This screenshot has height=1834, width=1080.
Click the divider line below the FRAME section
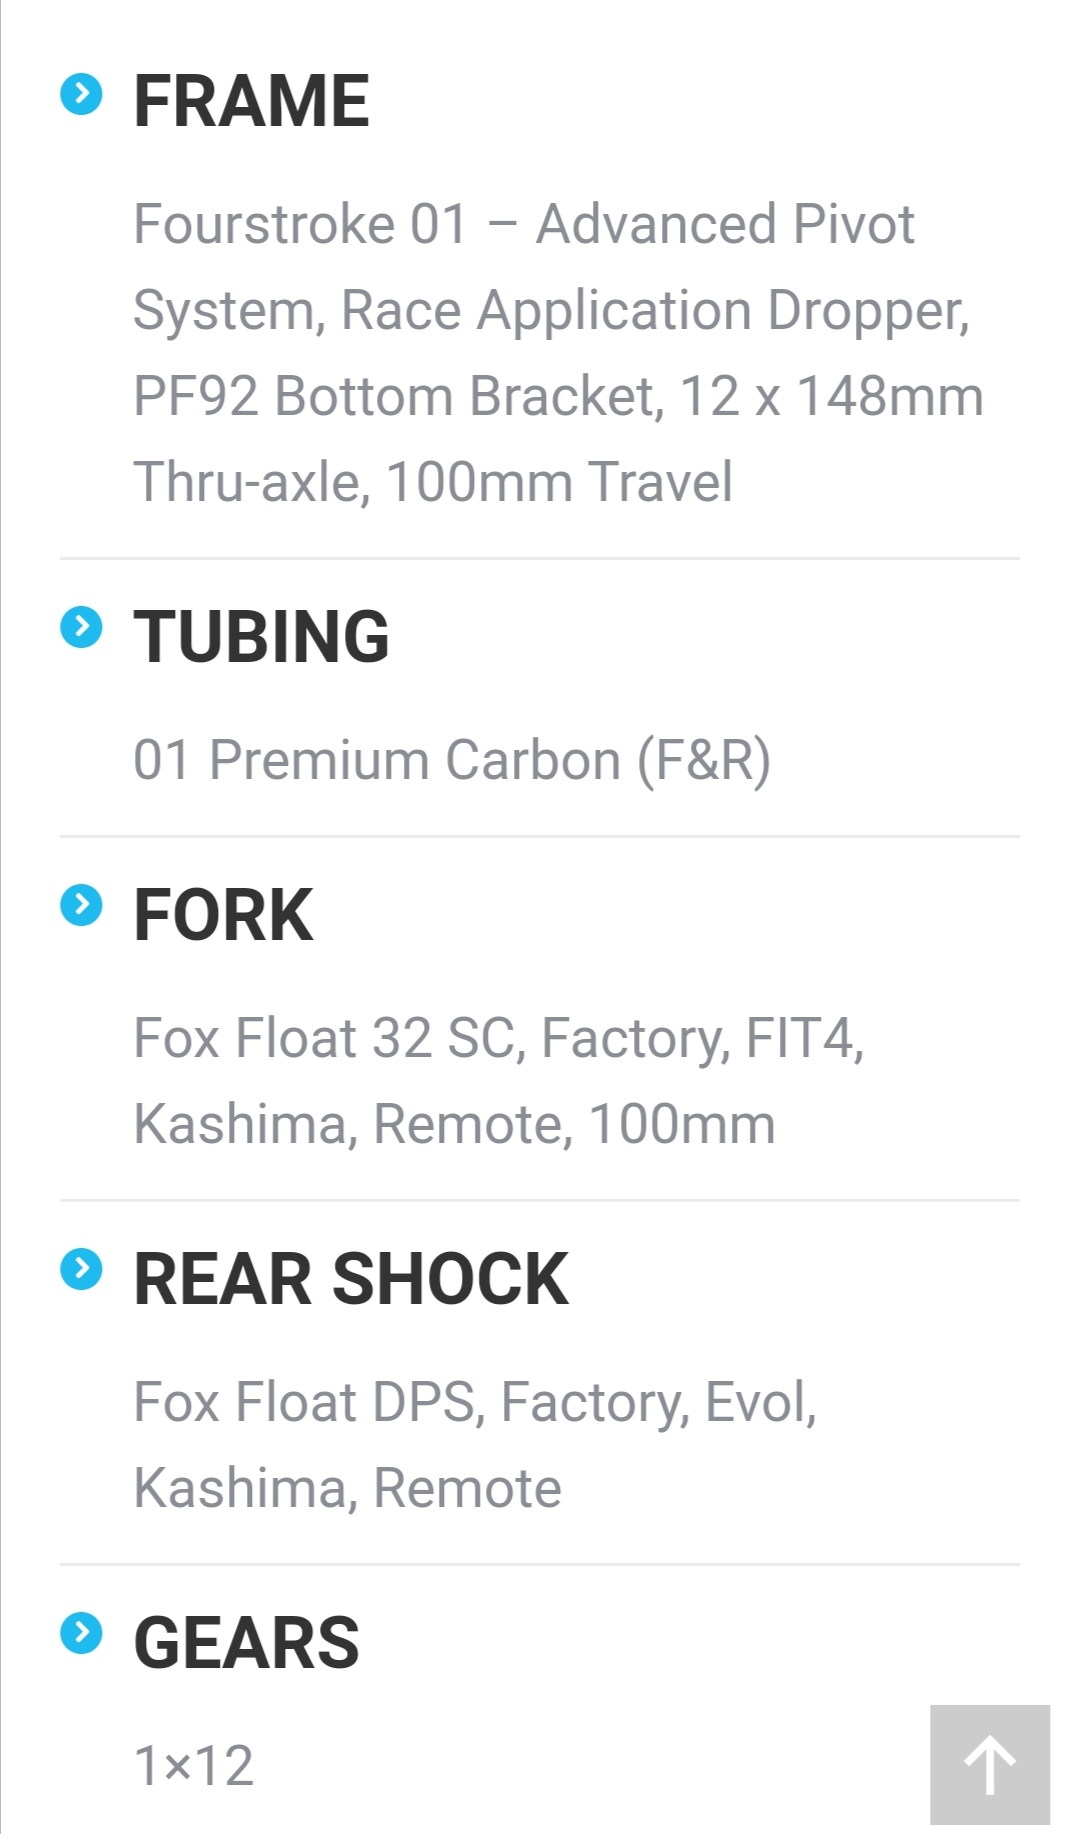(540, 558)
